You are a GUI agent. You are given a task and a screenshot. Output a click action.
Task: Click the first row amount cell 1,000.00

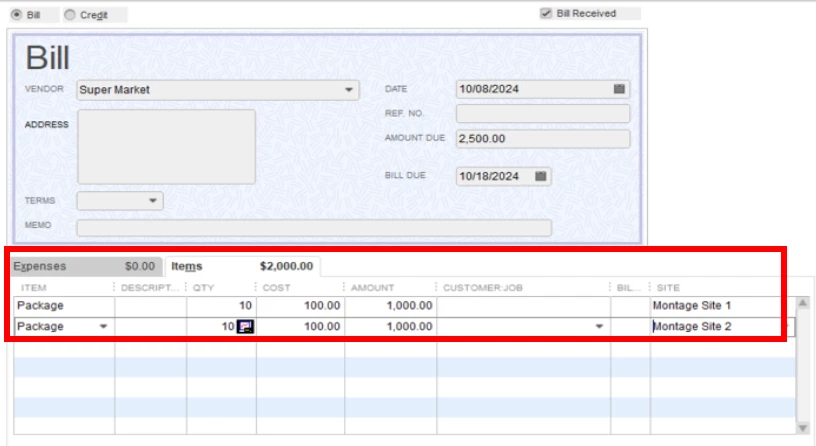coord(390,305)
